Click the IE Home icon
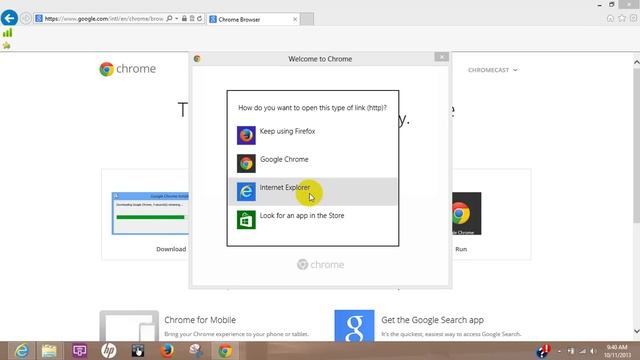Screen dimensions: 640x360 [610, 18]
